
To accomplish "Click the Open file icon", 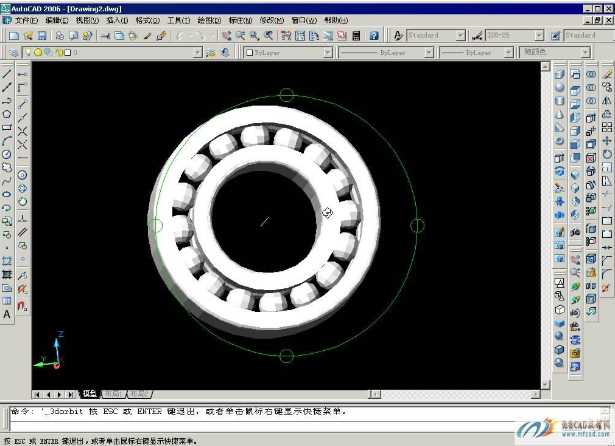I will 28,35.
